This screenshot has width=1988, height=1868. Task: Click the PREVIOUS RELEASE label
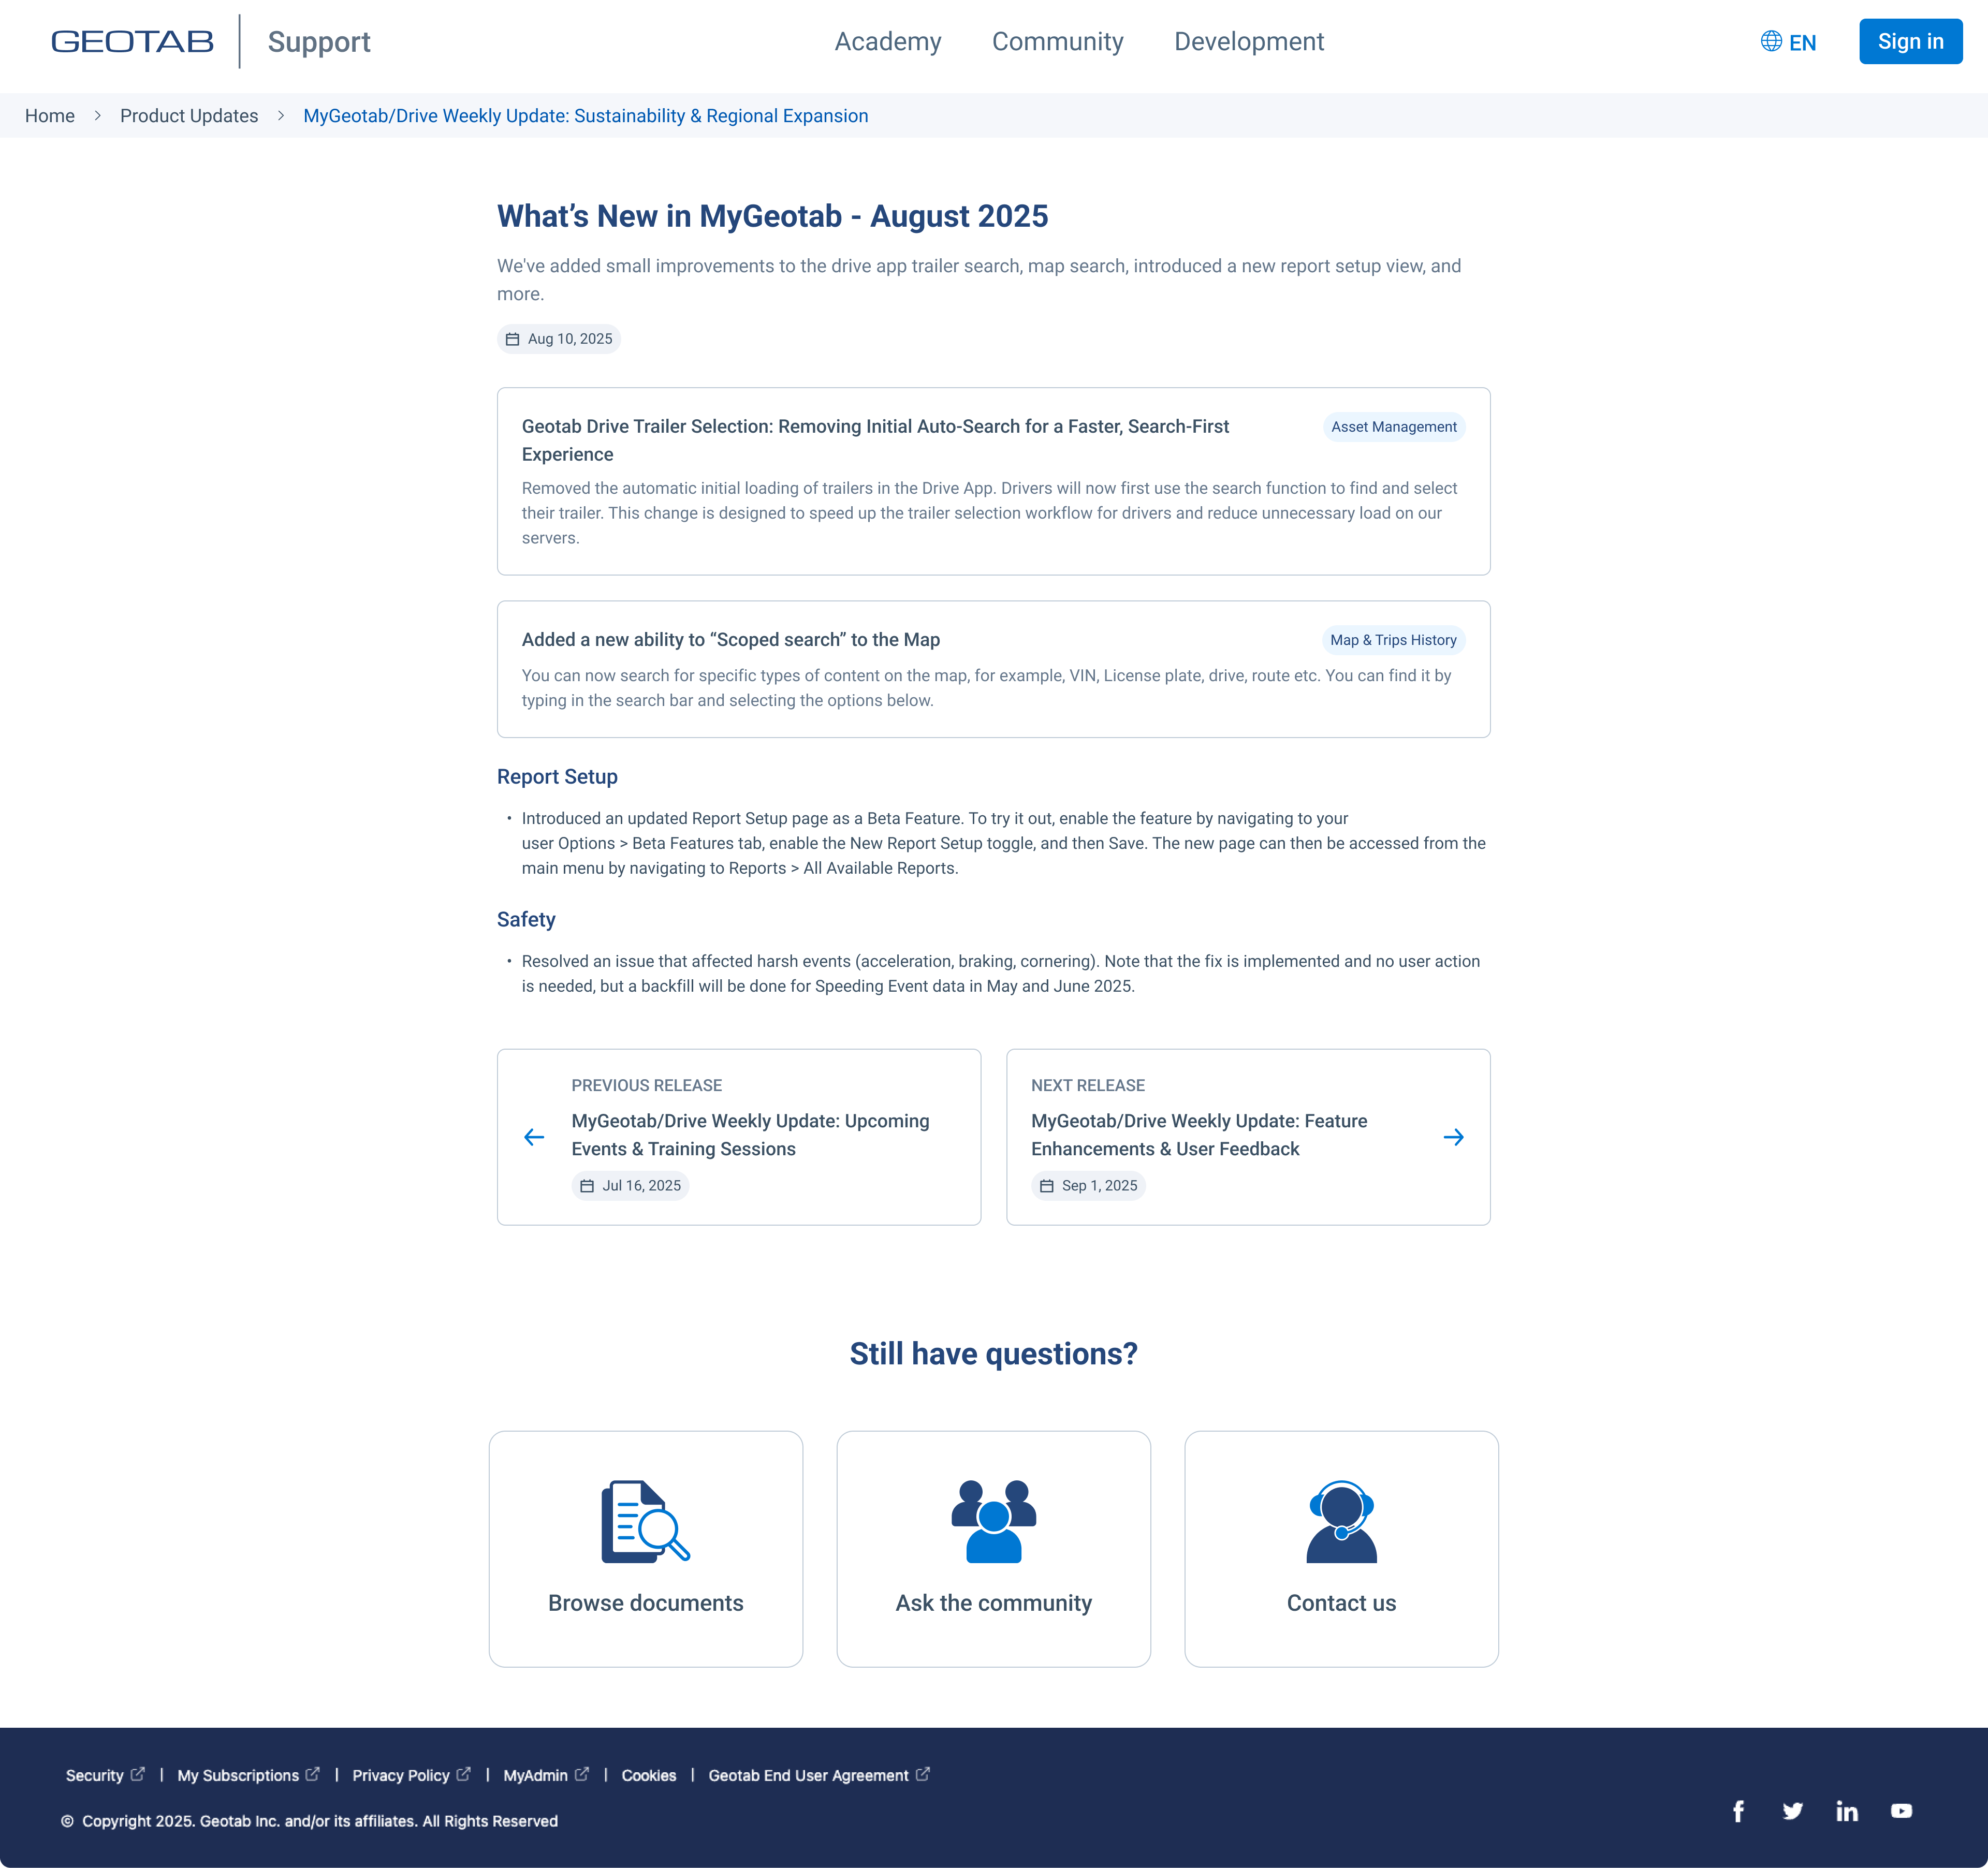647,1085
